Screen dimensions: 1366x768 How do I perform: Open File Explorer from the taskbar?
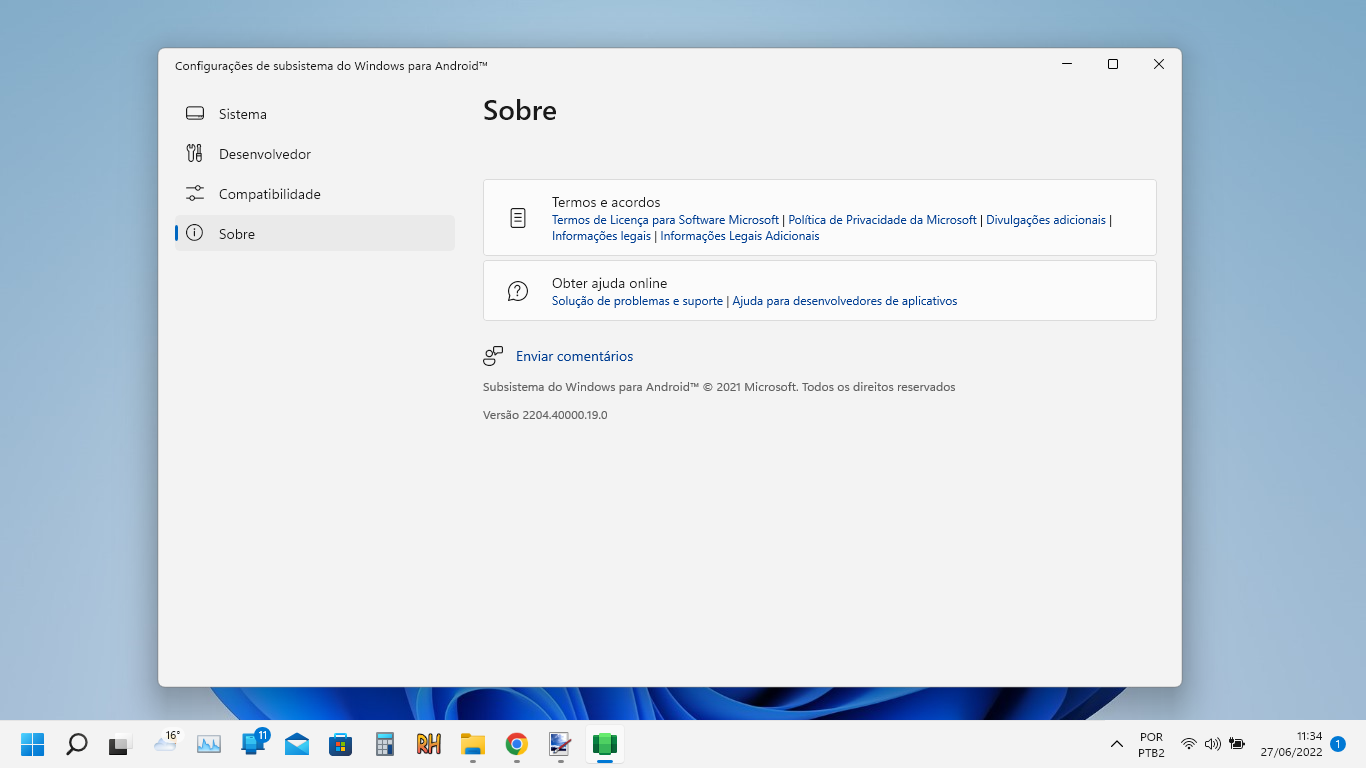click(473, 744)
